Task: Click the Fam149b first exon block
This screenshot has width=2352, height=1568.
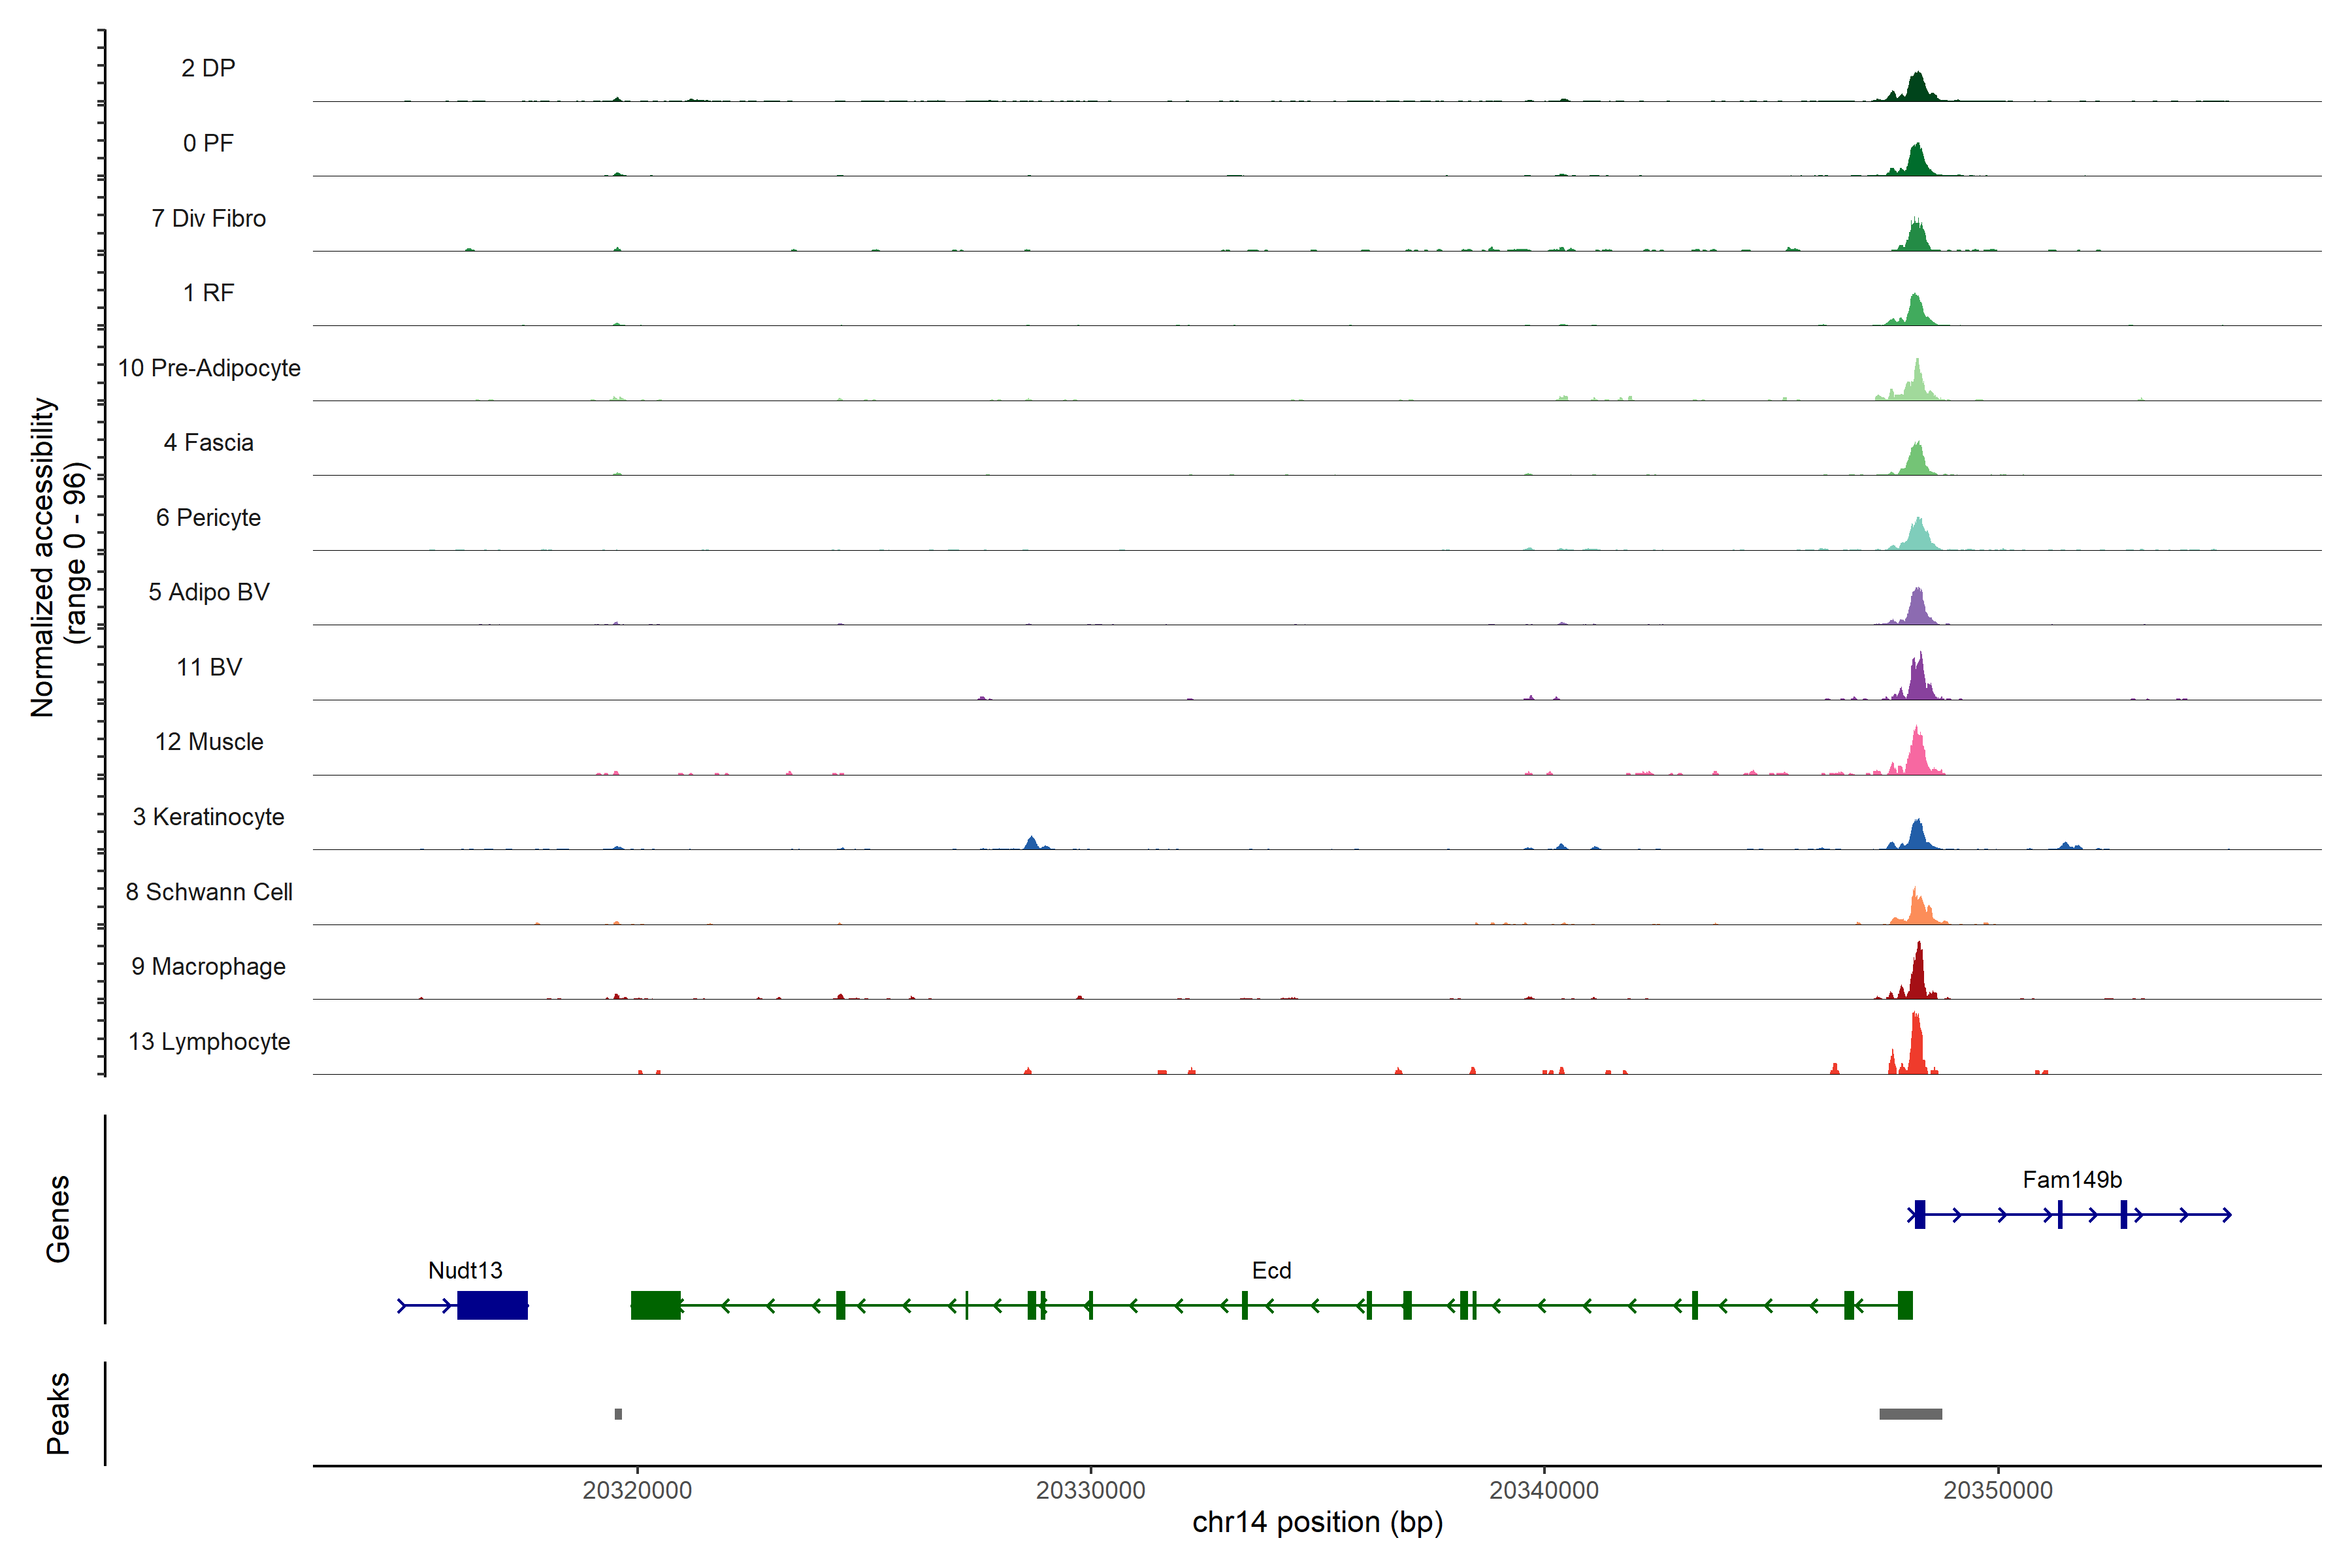Action: (x=1919, y=1214)
